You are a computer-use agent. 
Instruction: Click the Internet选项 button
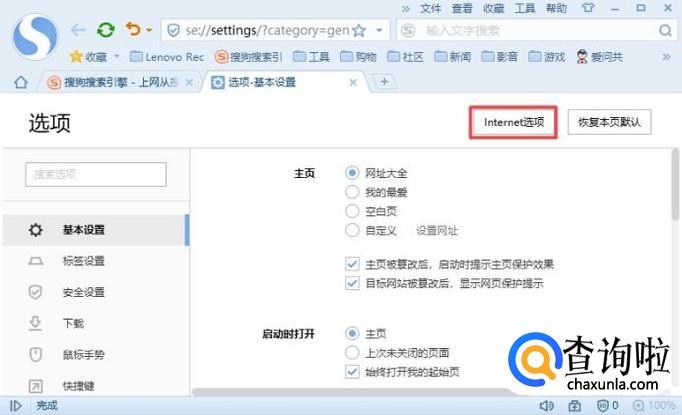(x=513, y=122)
